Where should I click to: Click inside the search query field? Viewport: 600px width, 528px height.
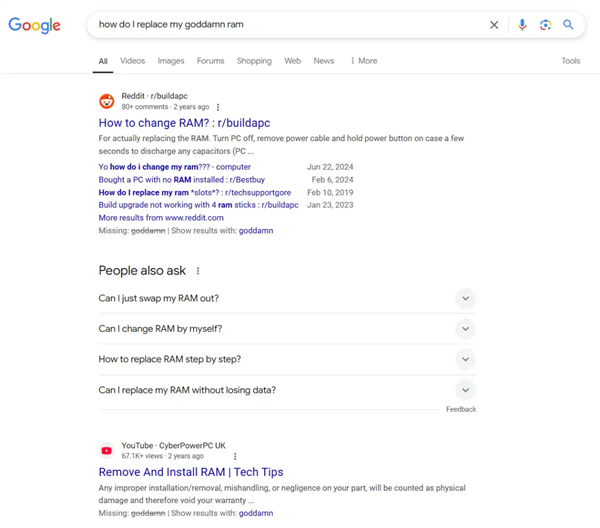(280, 25)
